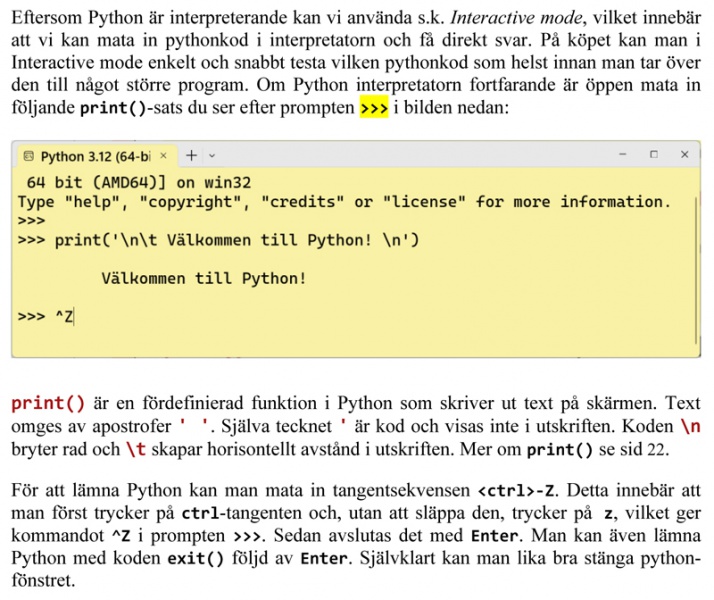Click the output text "Välkommen till Python!"

point(204,278)
